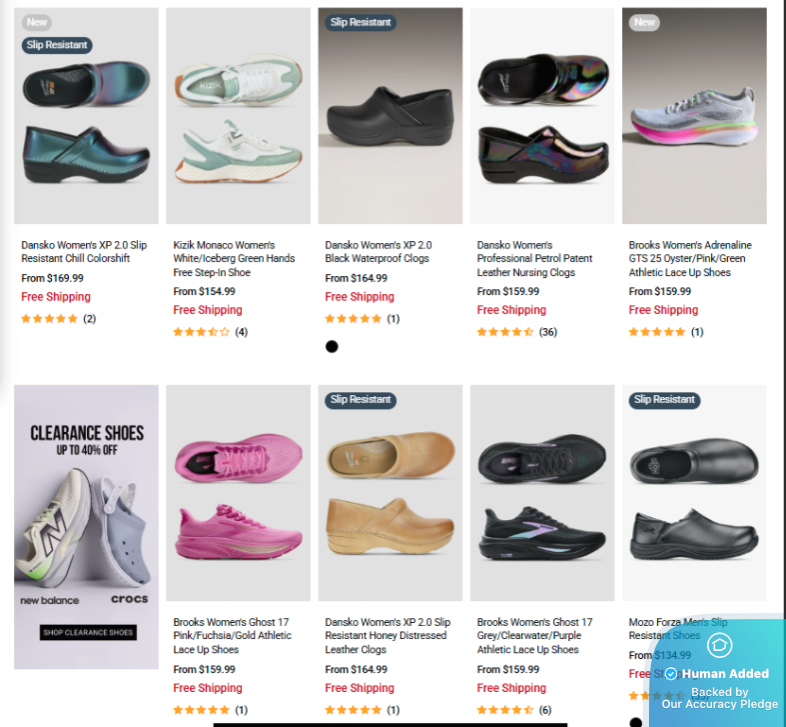Viewport: 786px width, 727px height.
Task: Click the house icon in Human Added badge
Action: point(719,645)
